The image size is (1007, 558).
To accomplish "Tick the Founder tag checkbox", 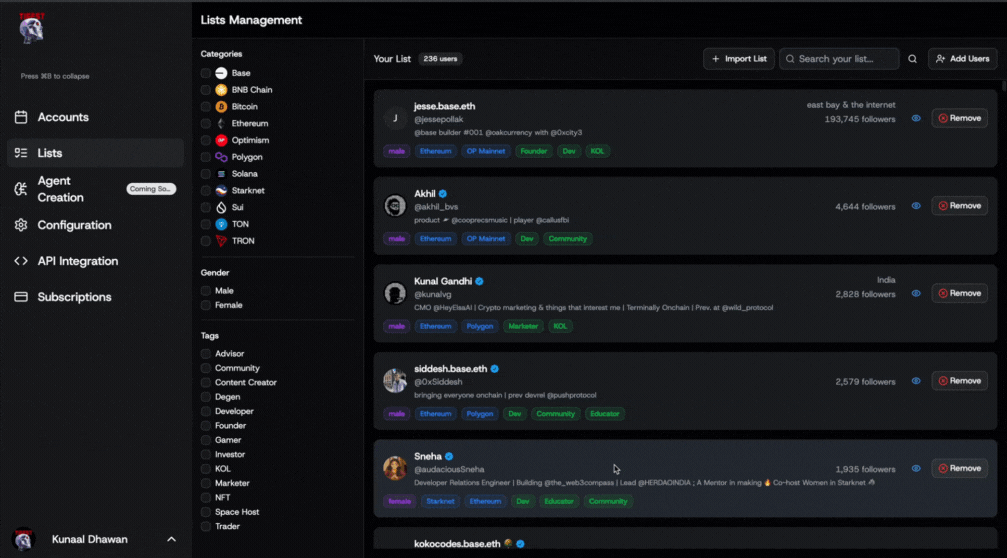I will coord(206,426).
